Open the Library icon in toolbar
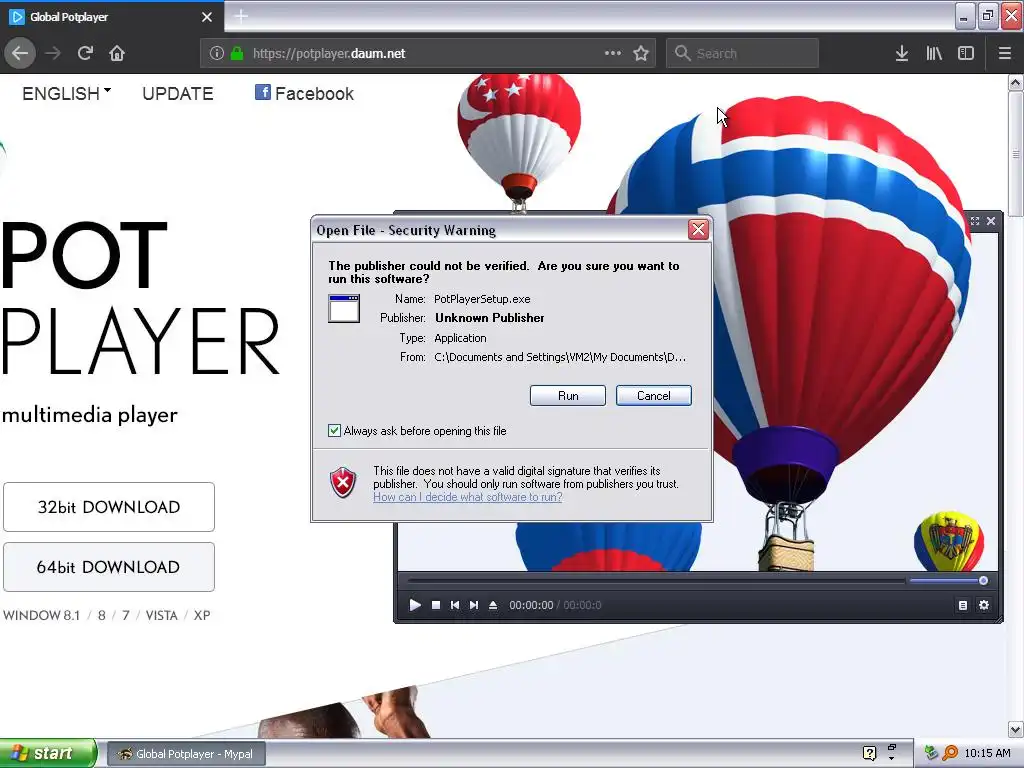Viewport: 1024px width, 768px height. click(x=934, y=53)
